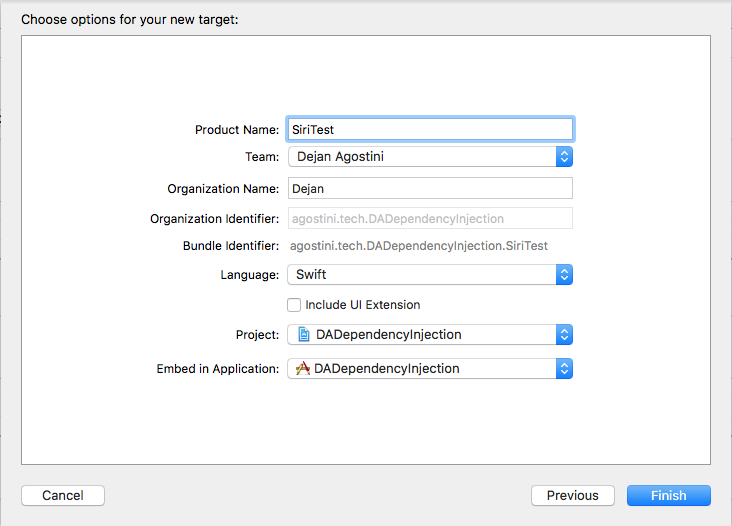Focus the Organization Name text field

click(430, 188)
